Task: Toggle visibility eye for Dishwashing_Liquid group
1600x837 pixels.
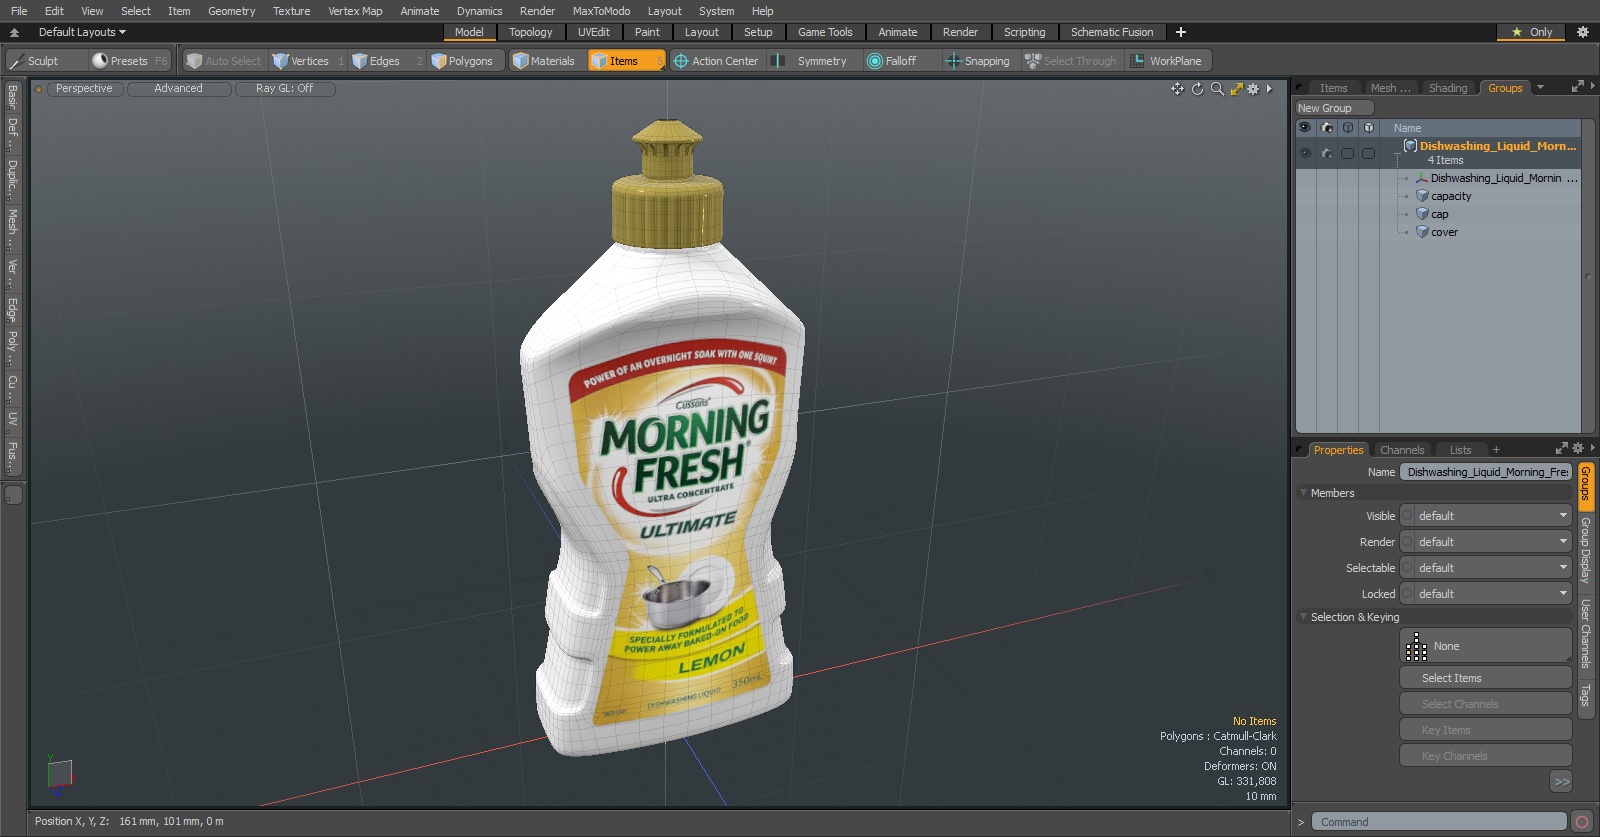Action: [x=1305, y=153]
